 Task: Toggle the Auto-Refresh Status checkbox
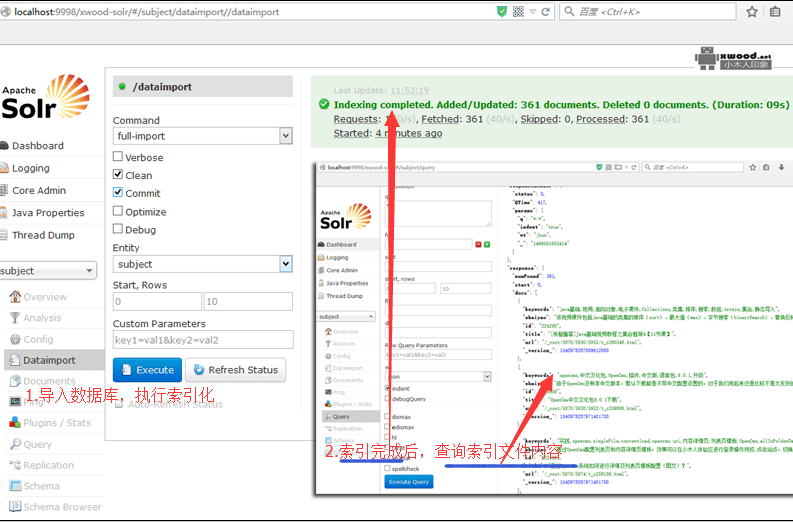coord(119,404)
